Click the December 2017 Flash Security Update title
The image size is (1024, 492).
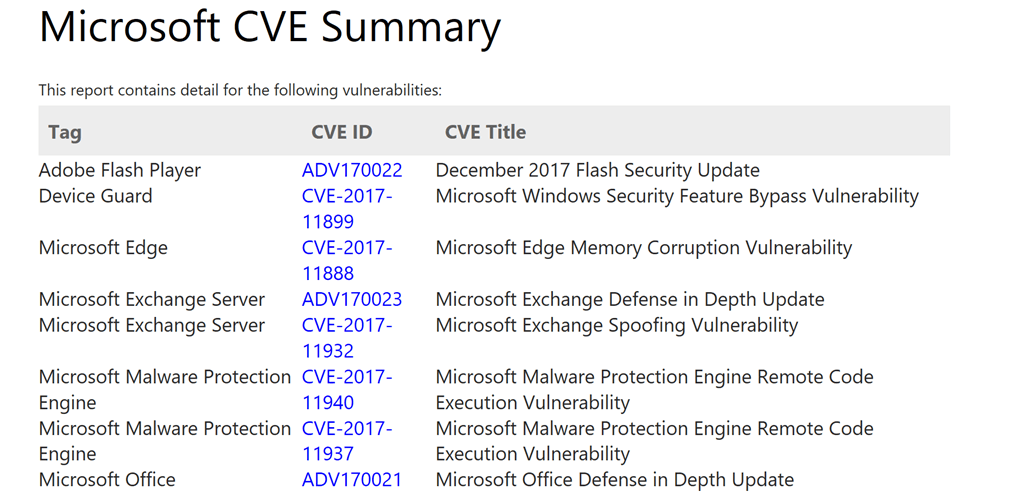point(597,170)
